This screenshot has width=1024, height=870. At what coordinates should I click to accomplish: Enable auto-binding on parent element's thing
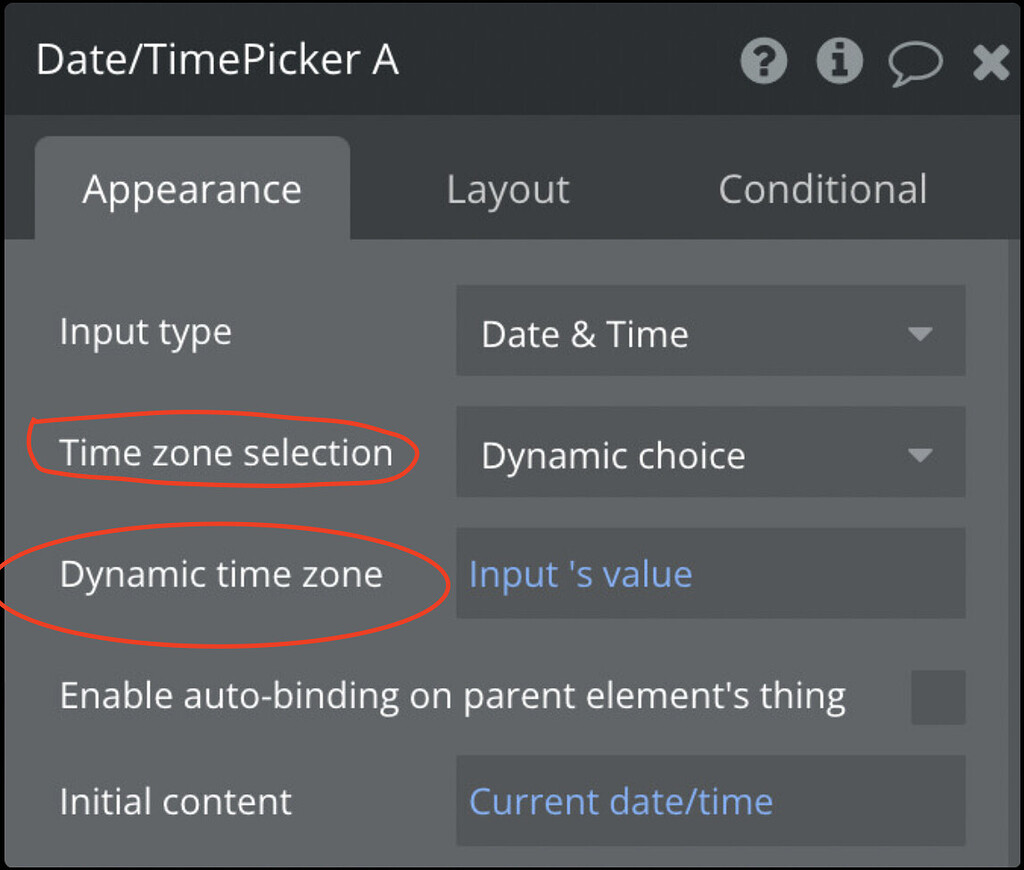pos(935,696)
